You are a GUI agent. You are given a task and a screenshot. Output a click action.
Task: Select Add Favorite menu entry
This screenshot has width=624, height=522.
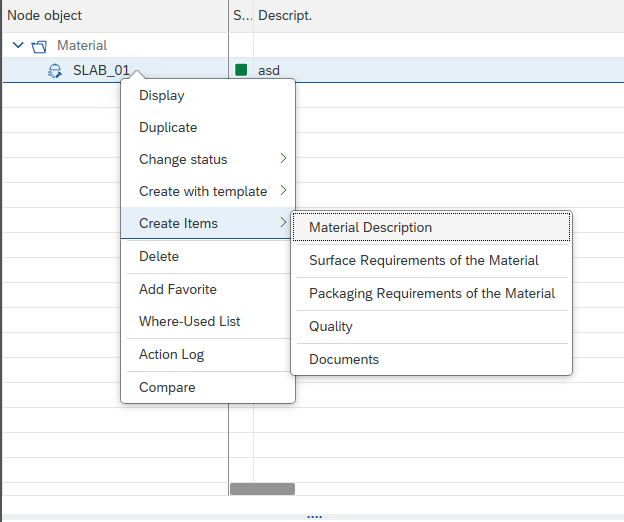click(x=177, y=289)
